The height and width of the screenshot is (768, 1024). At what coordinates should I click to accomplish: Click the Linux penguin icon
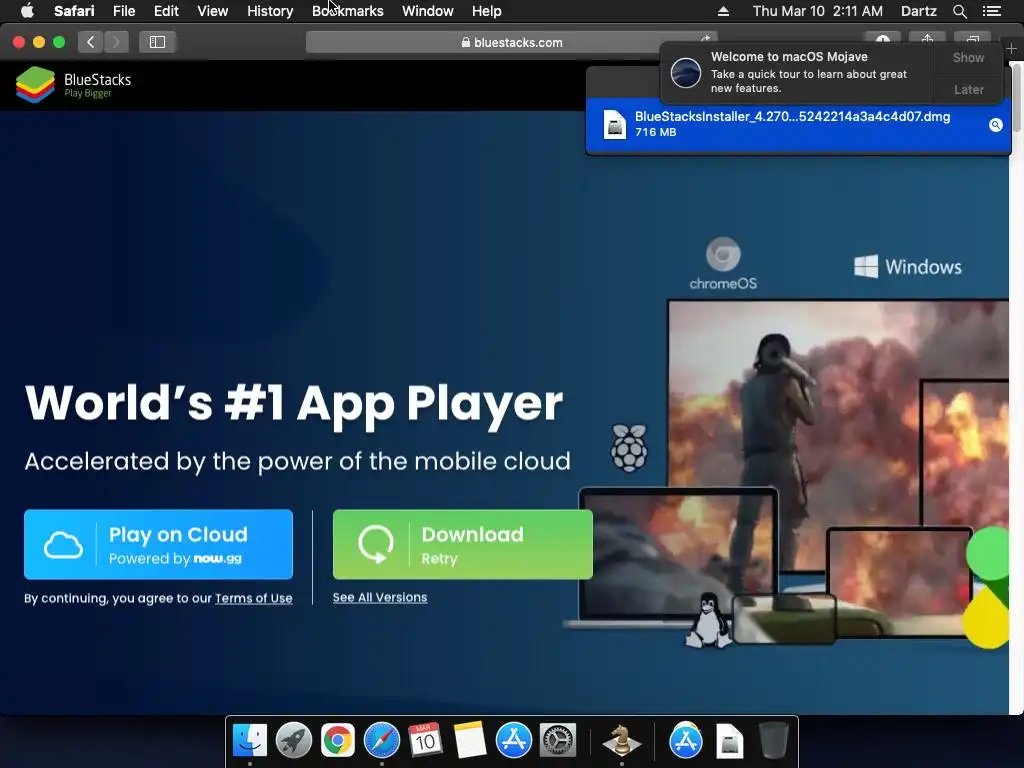708,620
